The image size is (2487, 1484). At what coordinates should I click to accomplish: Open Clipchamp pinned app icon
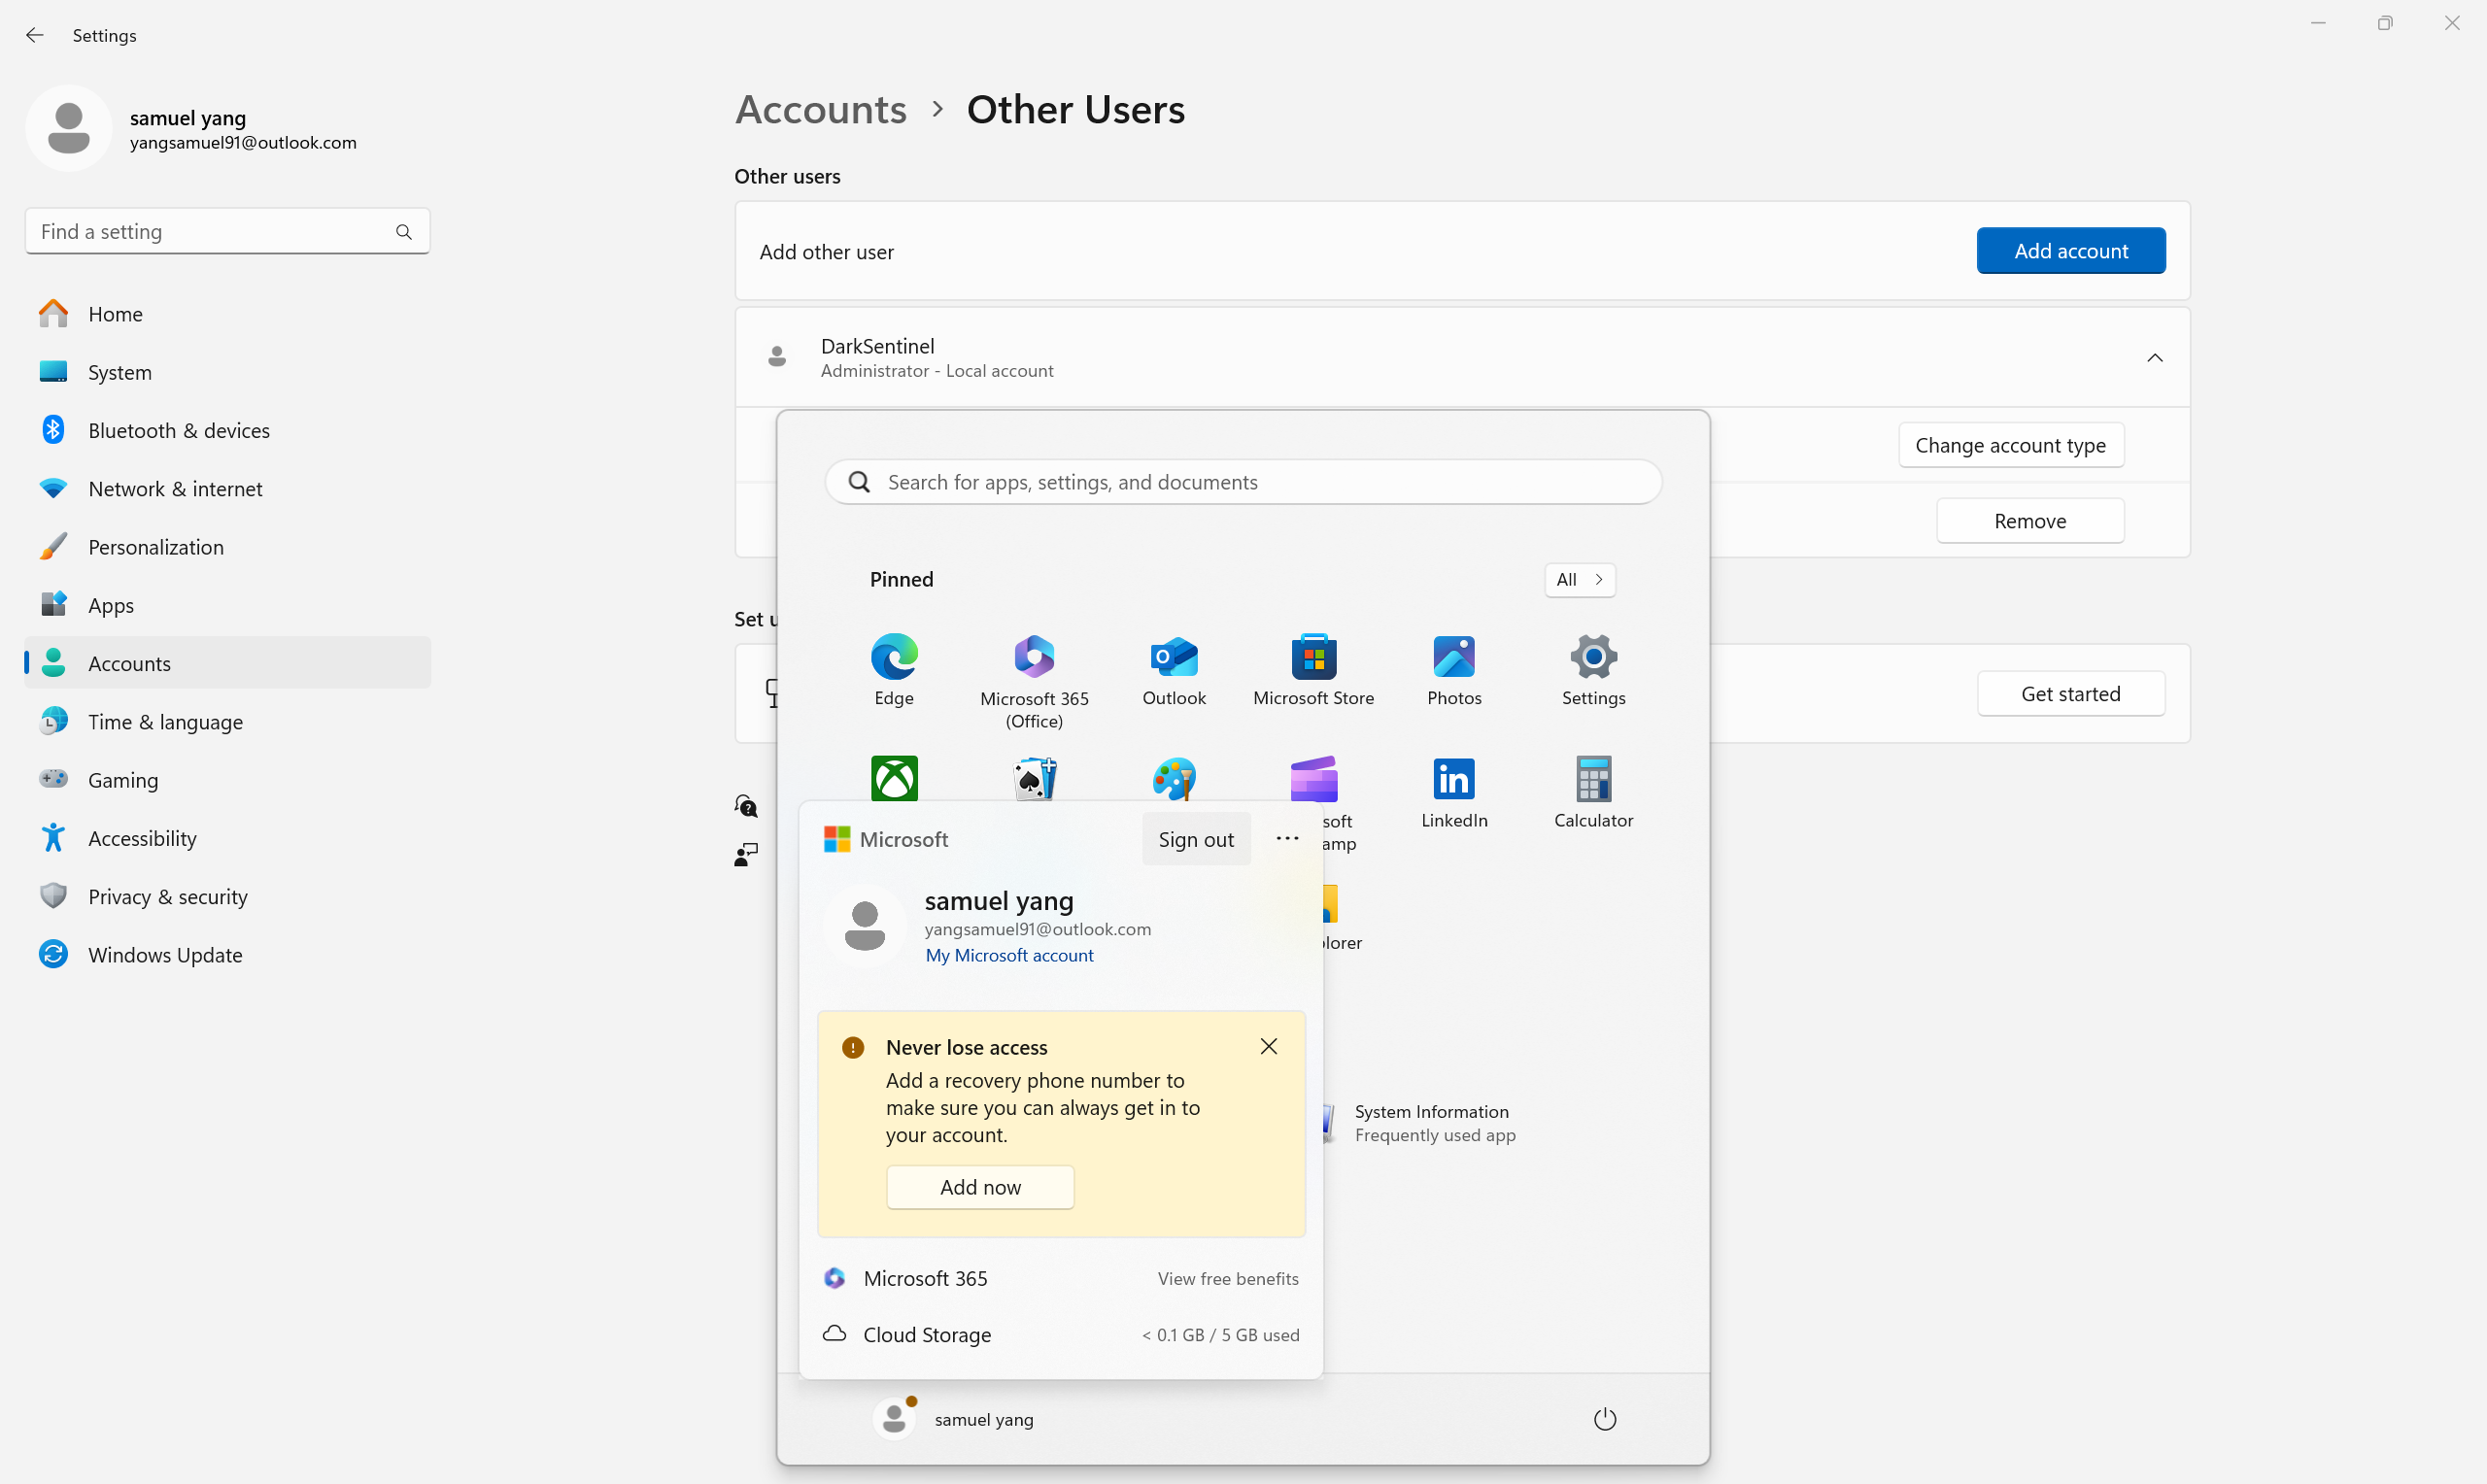(x=1313, y=777)
